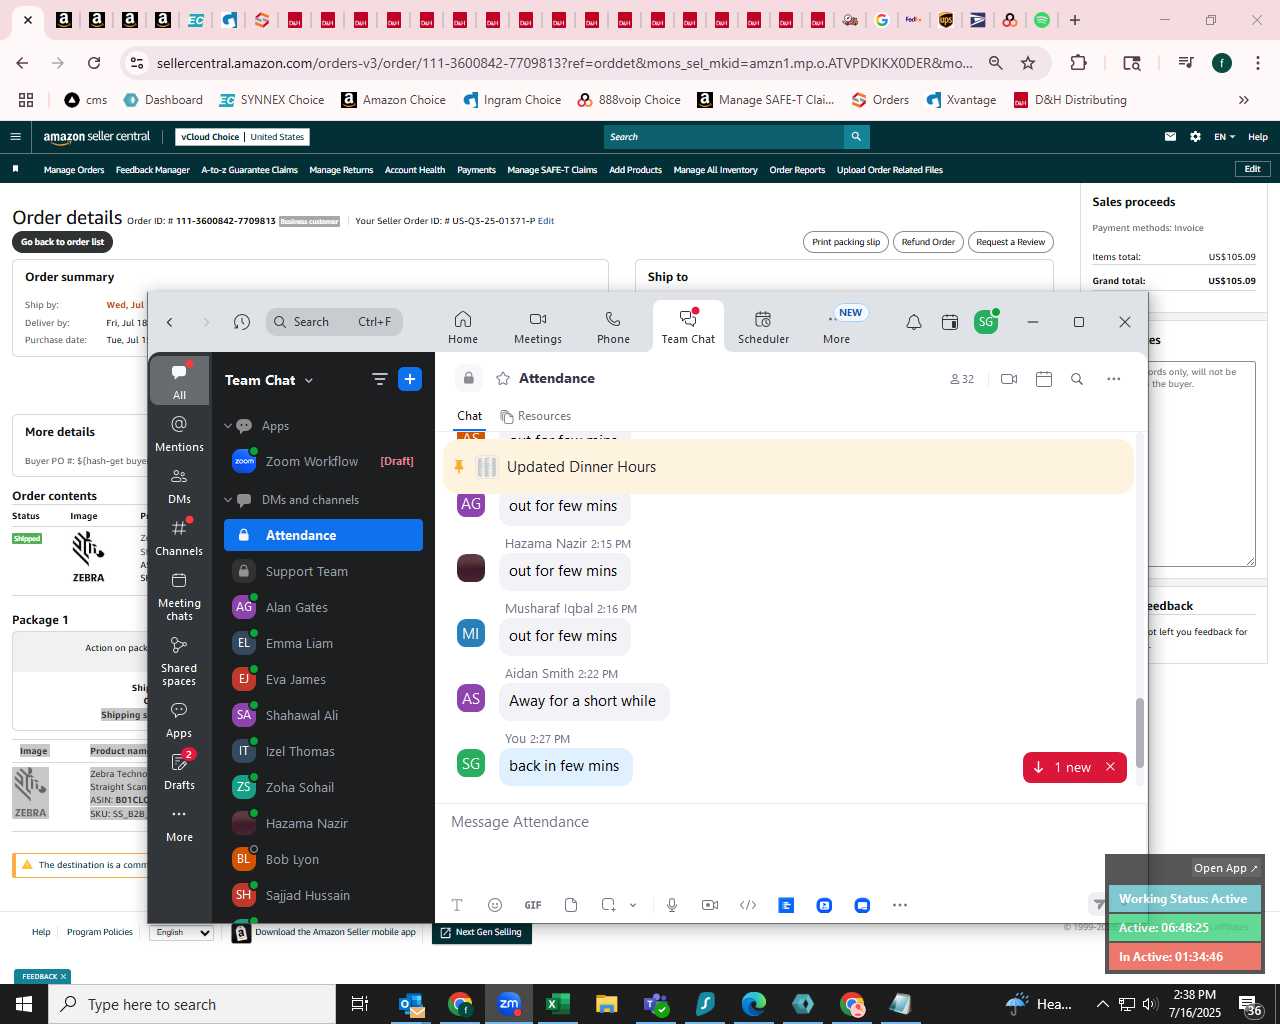Viewport: 1280px width, 1024px height.
Task: Open chat with Emma Liam
Action: coord(323,643)
